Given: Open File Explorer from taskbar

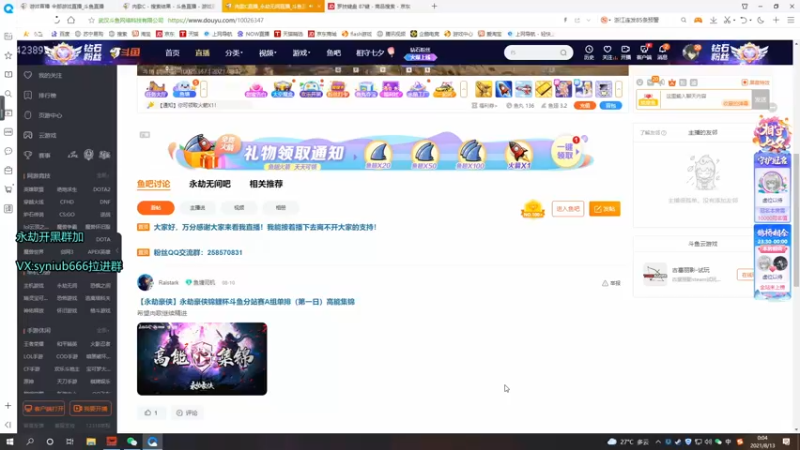Looking at the screenshot, I should pos(91,441).
